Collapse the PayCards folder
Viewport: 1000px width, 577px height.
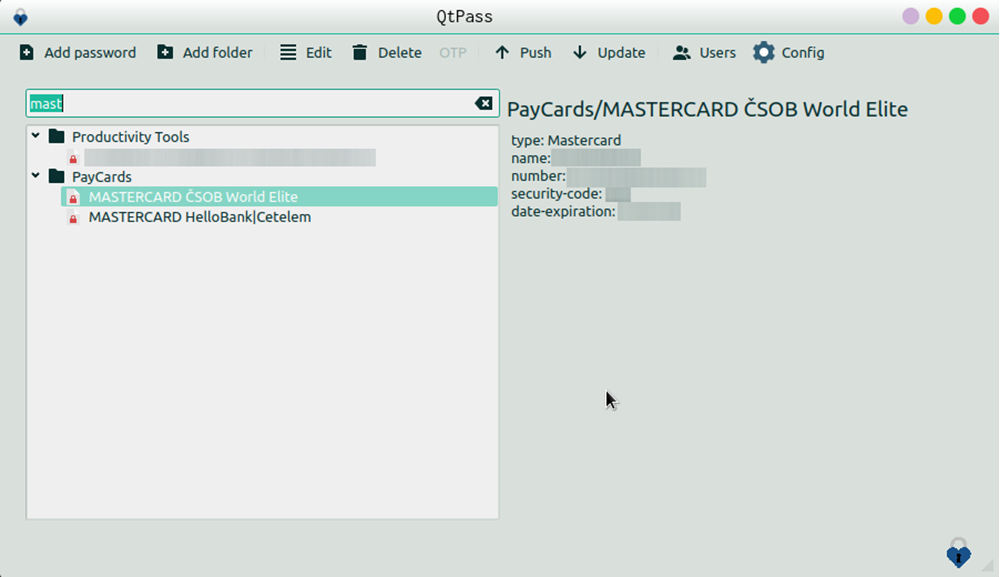36,176
